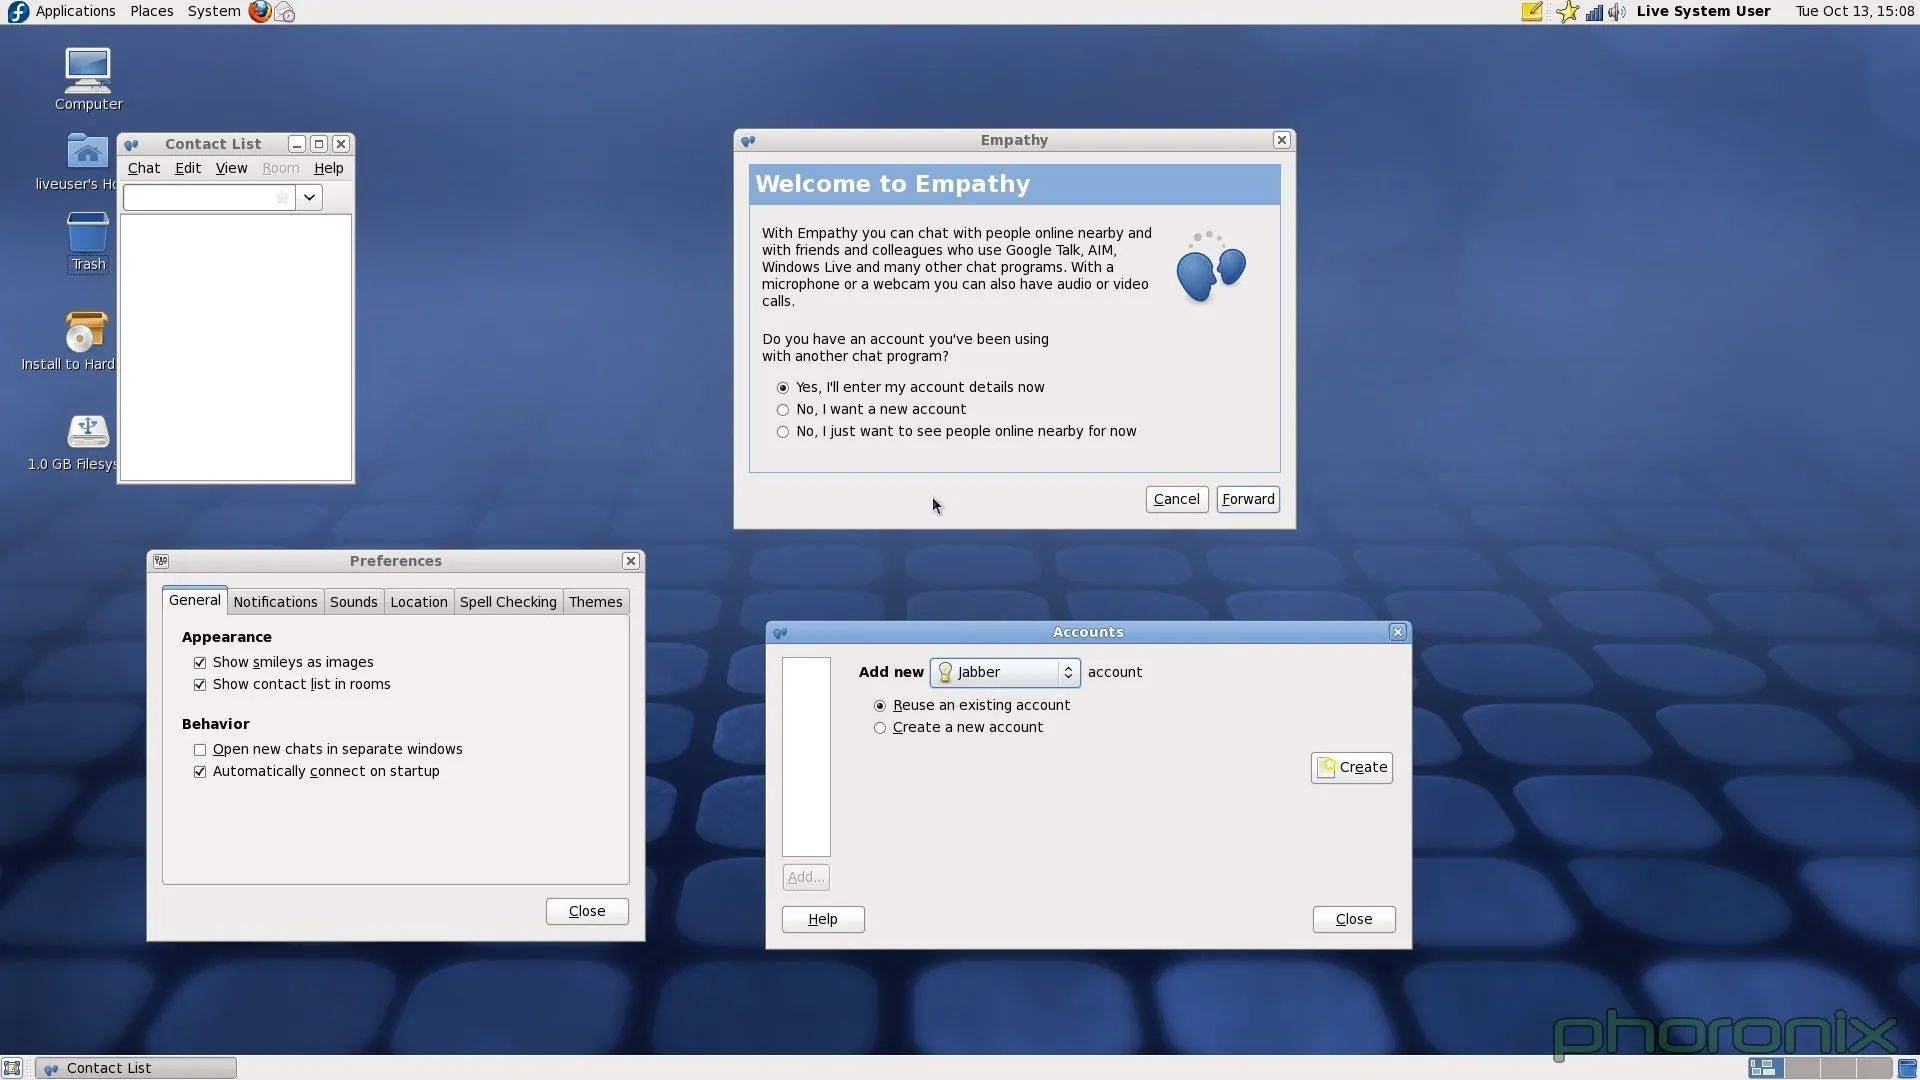Switch to the General tab in Preferences

(x=194, y=600)
